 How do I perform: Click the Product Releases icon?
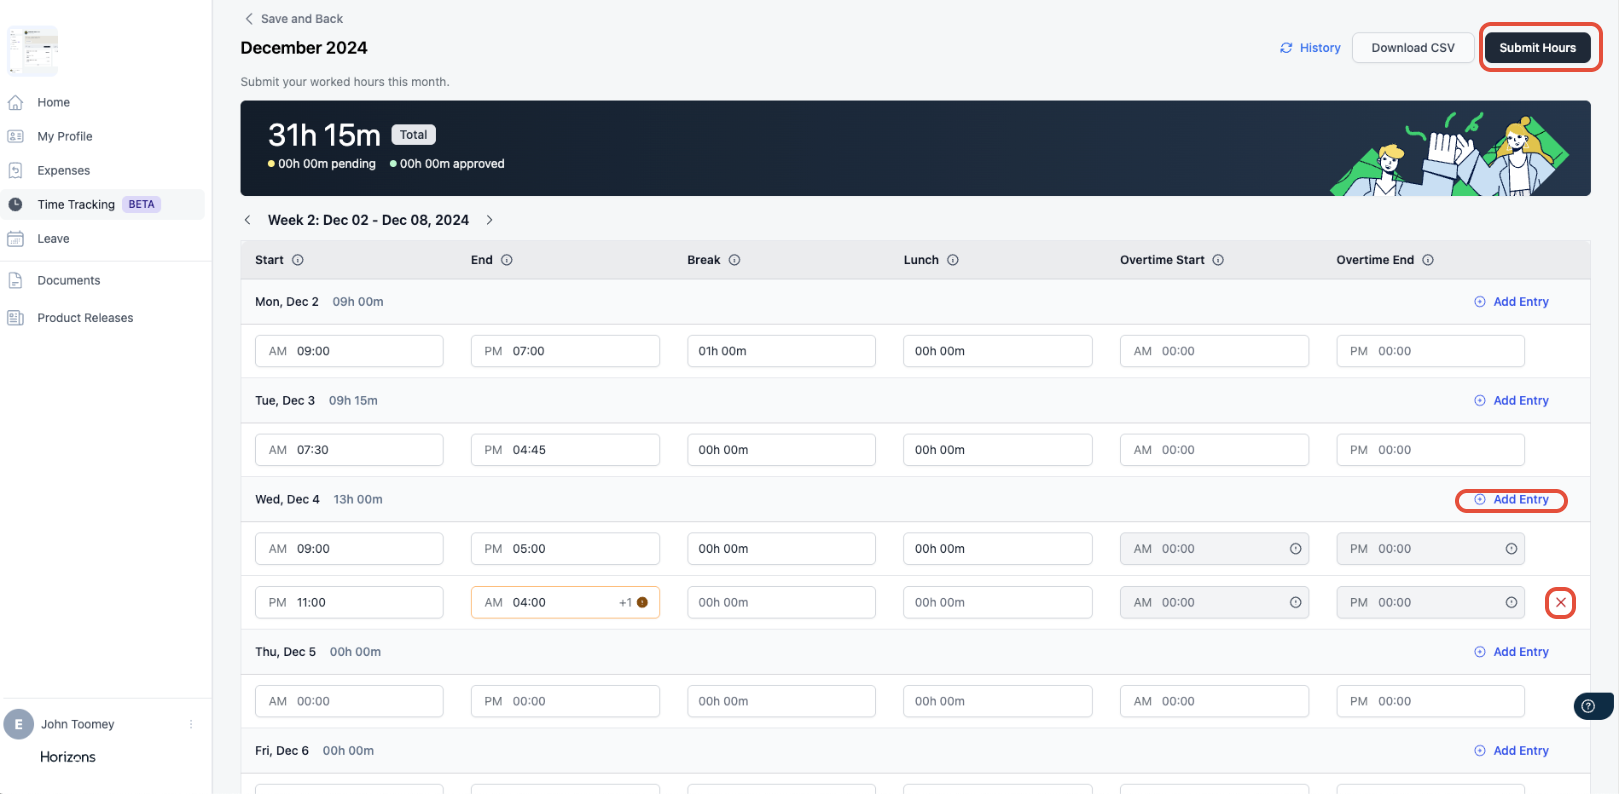15,318
